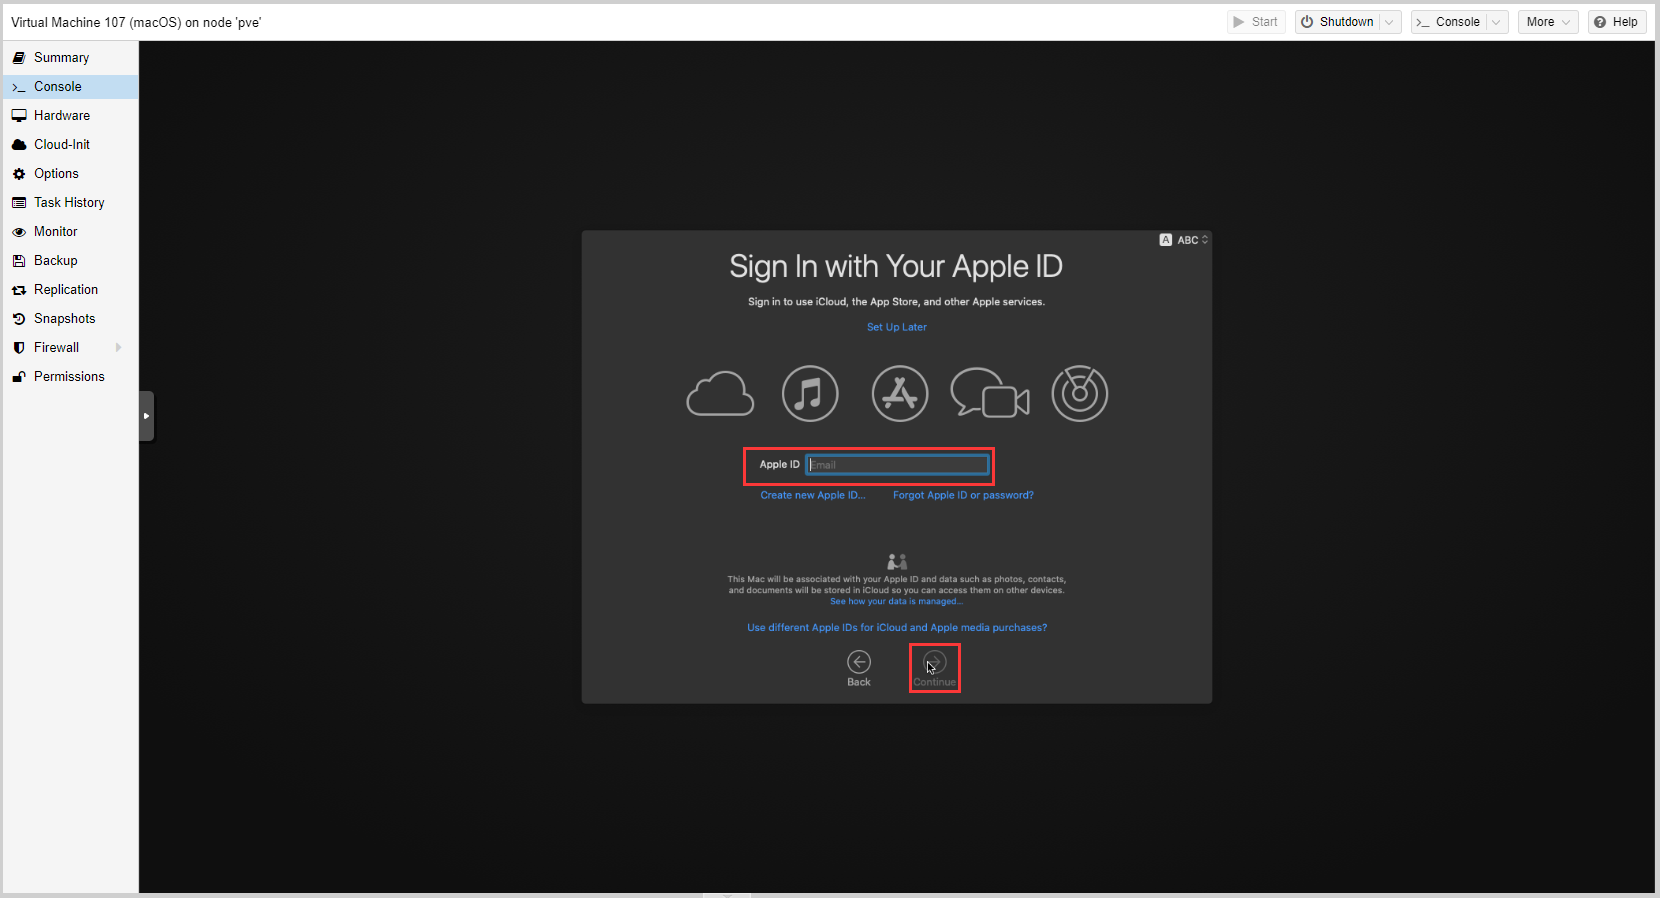Click the Find My radar icon

(x=1080, y=394)
